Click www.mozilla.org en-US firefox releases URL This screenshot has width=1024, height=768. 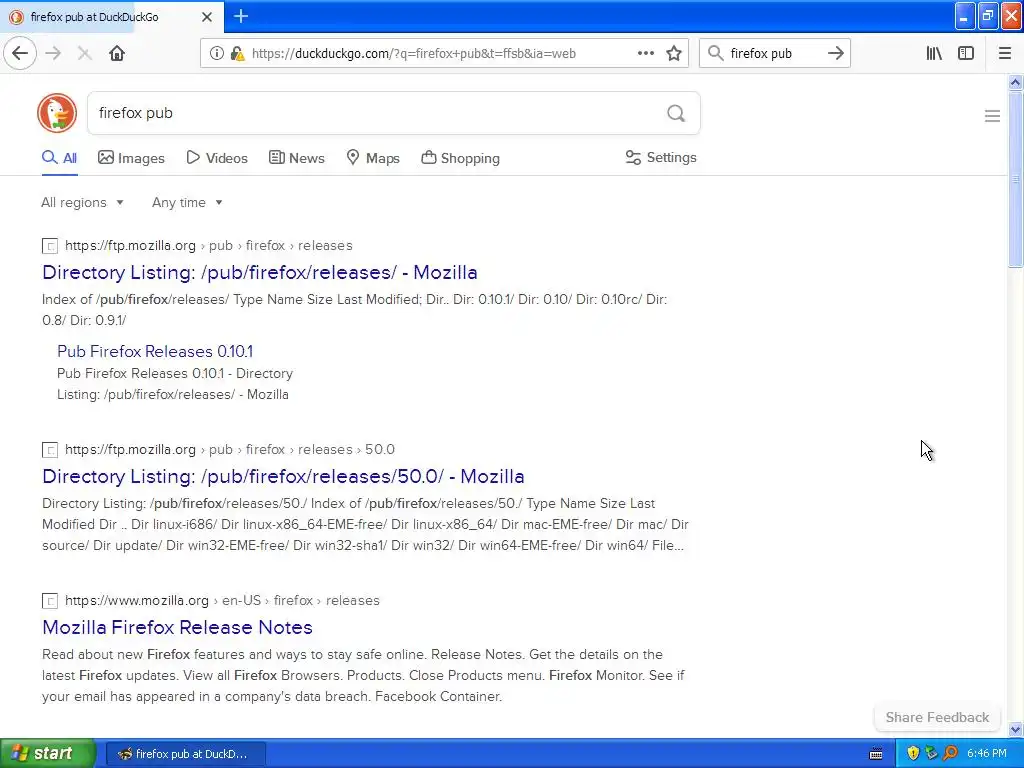(x=222, y=600)
